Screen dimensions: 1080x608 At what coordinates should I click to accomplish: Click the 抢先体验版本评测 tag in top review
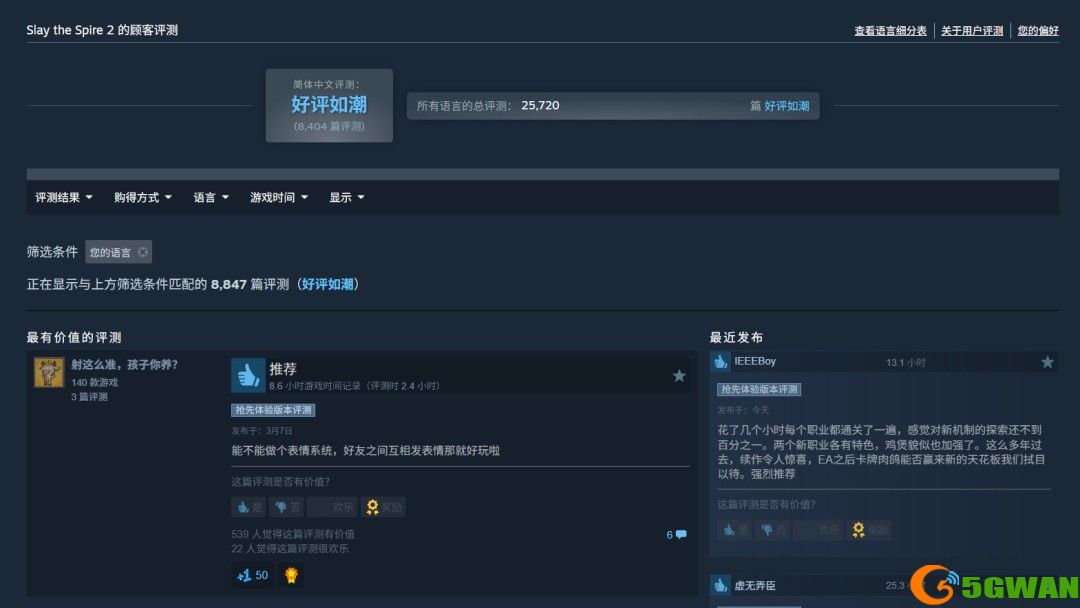(273, 410)
